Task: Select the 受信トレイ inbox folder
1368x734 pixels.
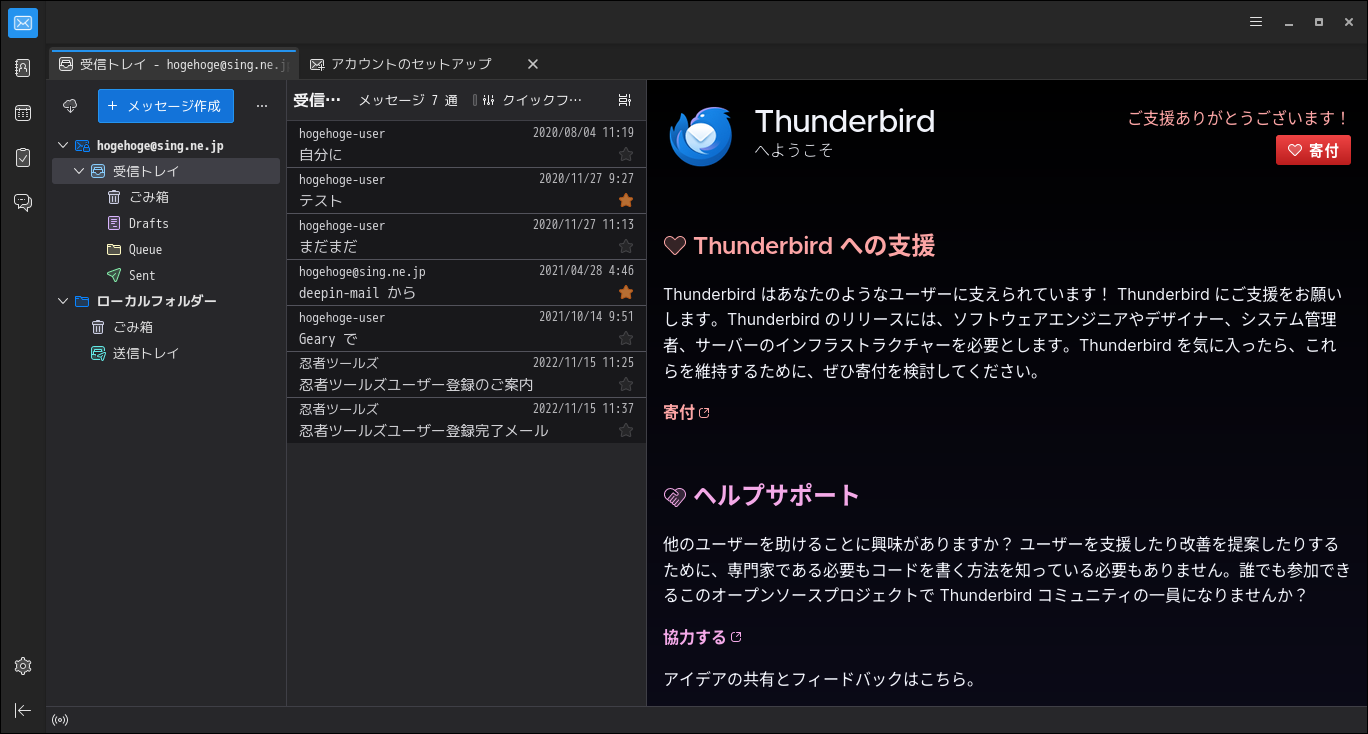Action: click(166, 171)
